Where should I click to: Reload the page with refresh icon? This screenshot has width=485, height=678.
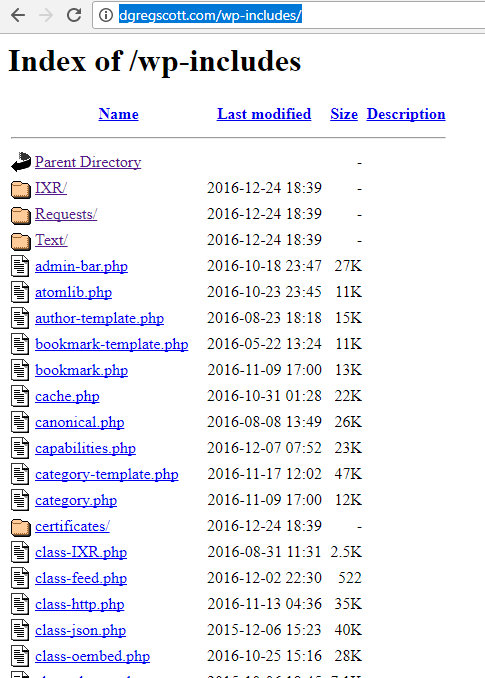[74, 15]
